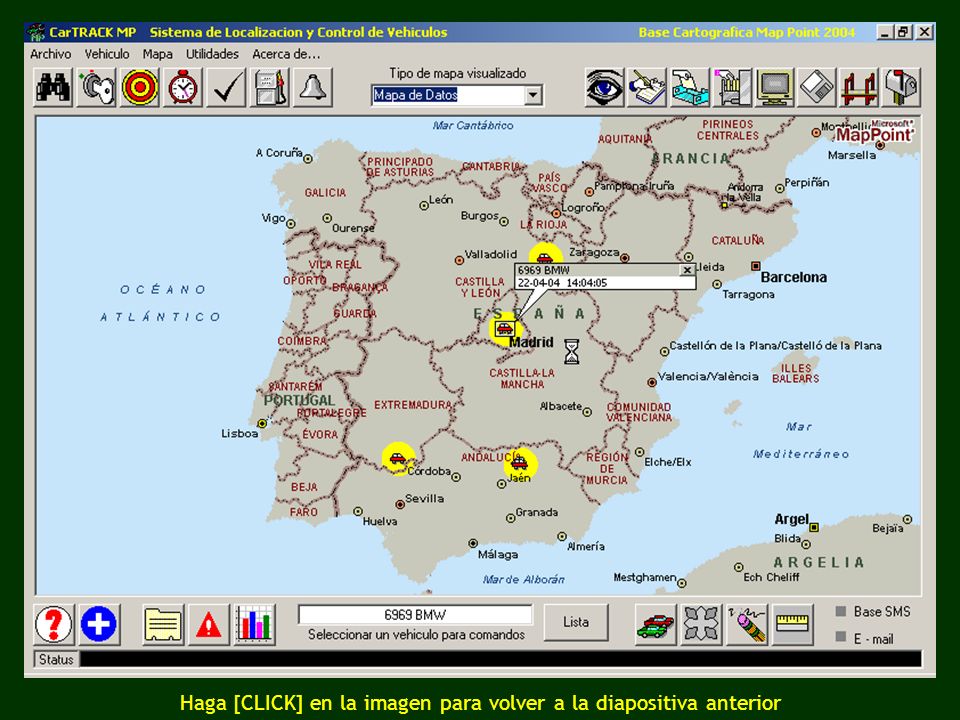The image size is (960, 720).
Task: Open the Archivo menu
Action: 51,54
